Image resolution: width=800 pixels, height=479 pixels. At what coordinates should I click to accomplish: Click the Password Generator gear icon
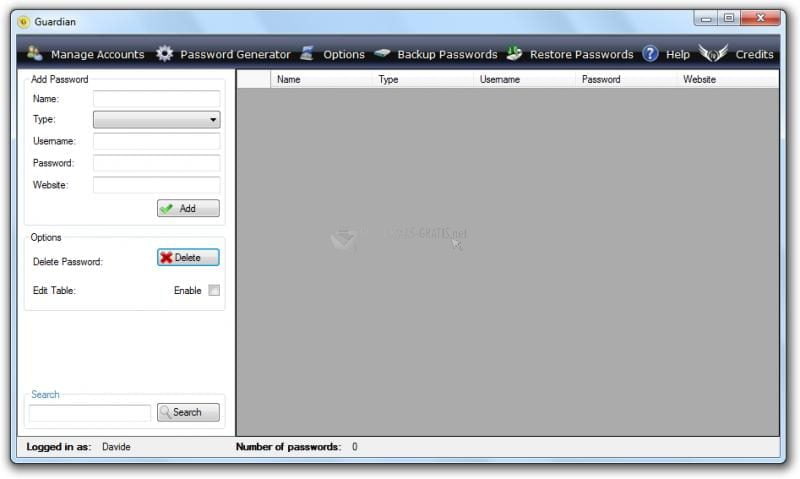click(x=164, y=54)
